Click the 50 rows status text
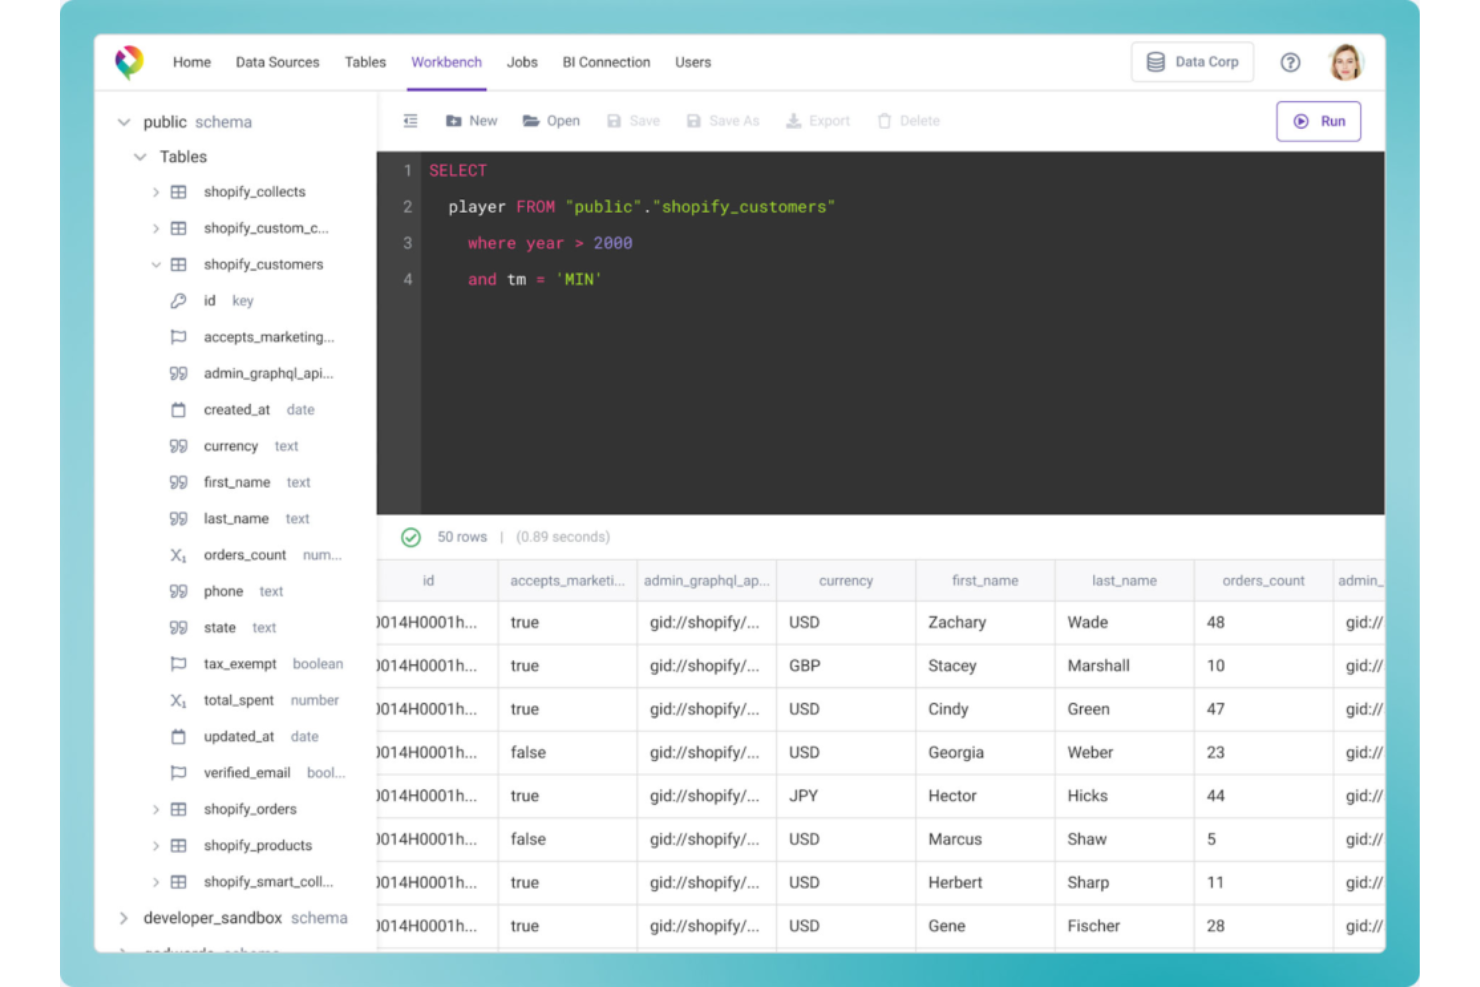Image resolution: width=1480 pixels, height=987 pixels. point(462,537)
